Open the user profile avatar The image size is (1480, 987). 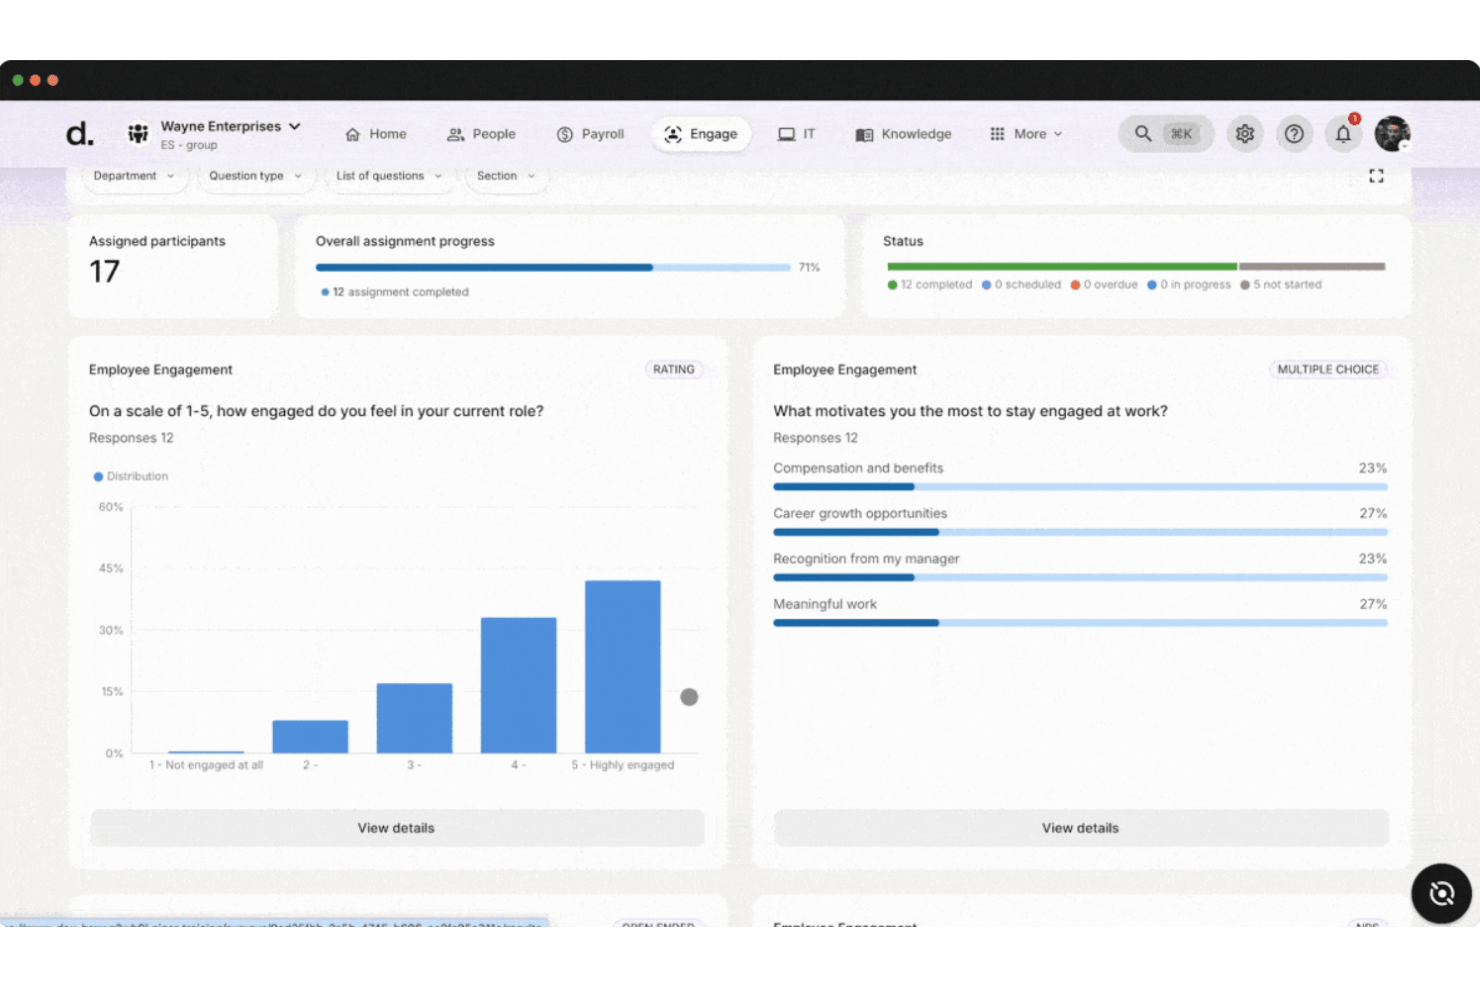pyautogui.click(x=1392, y=133)
